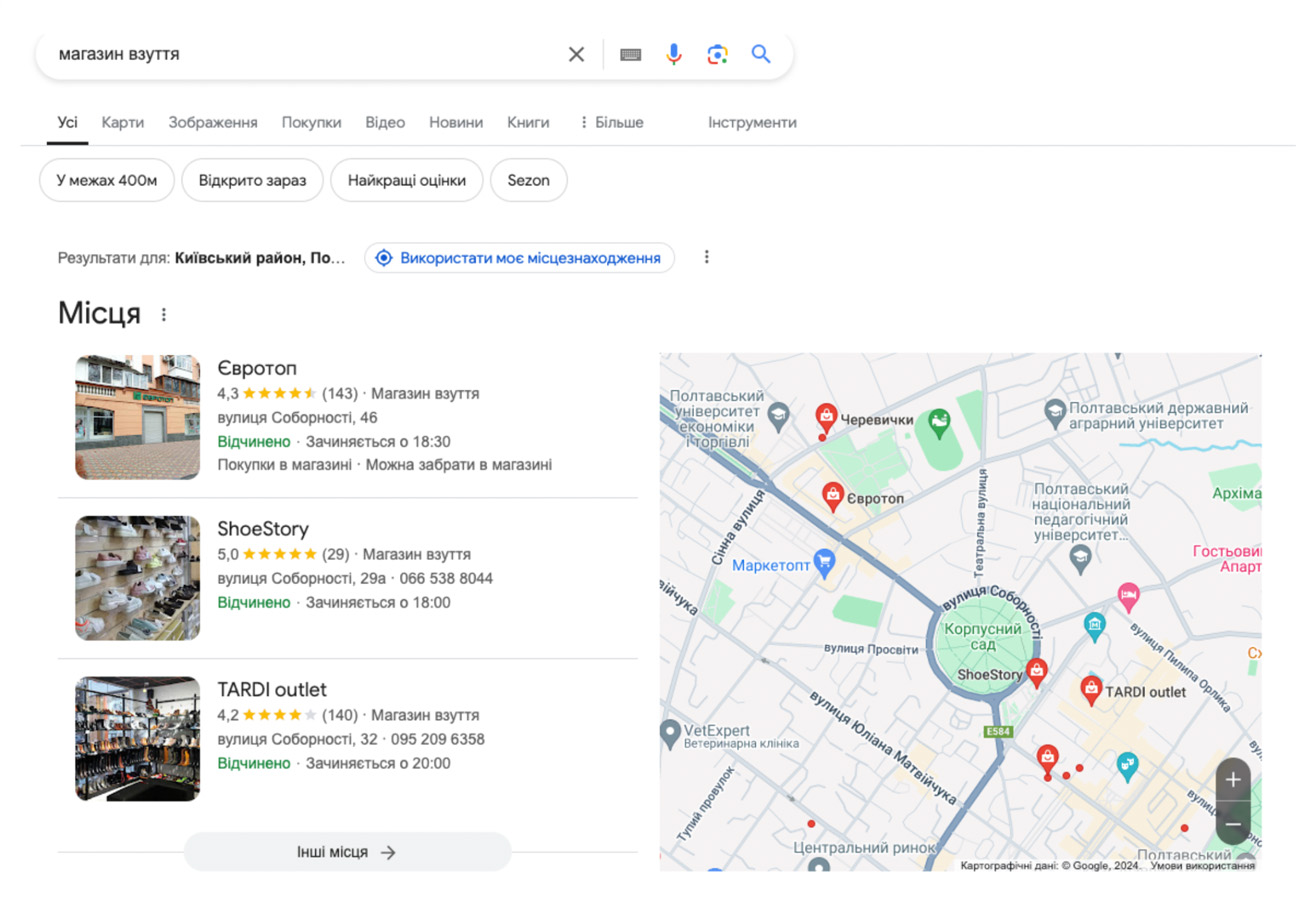The image size is (1304, 902).
Task: Apply the Найкращі оцінки filter chip
Action: click(x=407, y=180)
